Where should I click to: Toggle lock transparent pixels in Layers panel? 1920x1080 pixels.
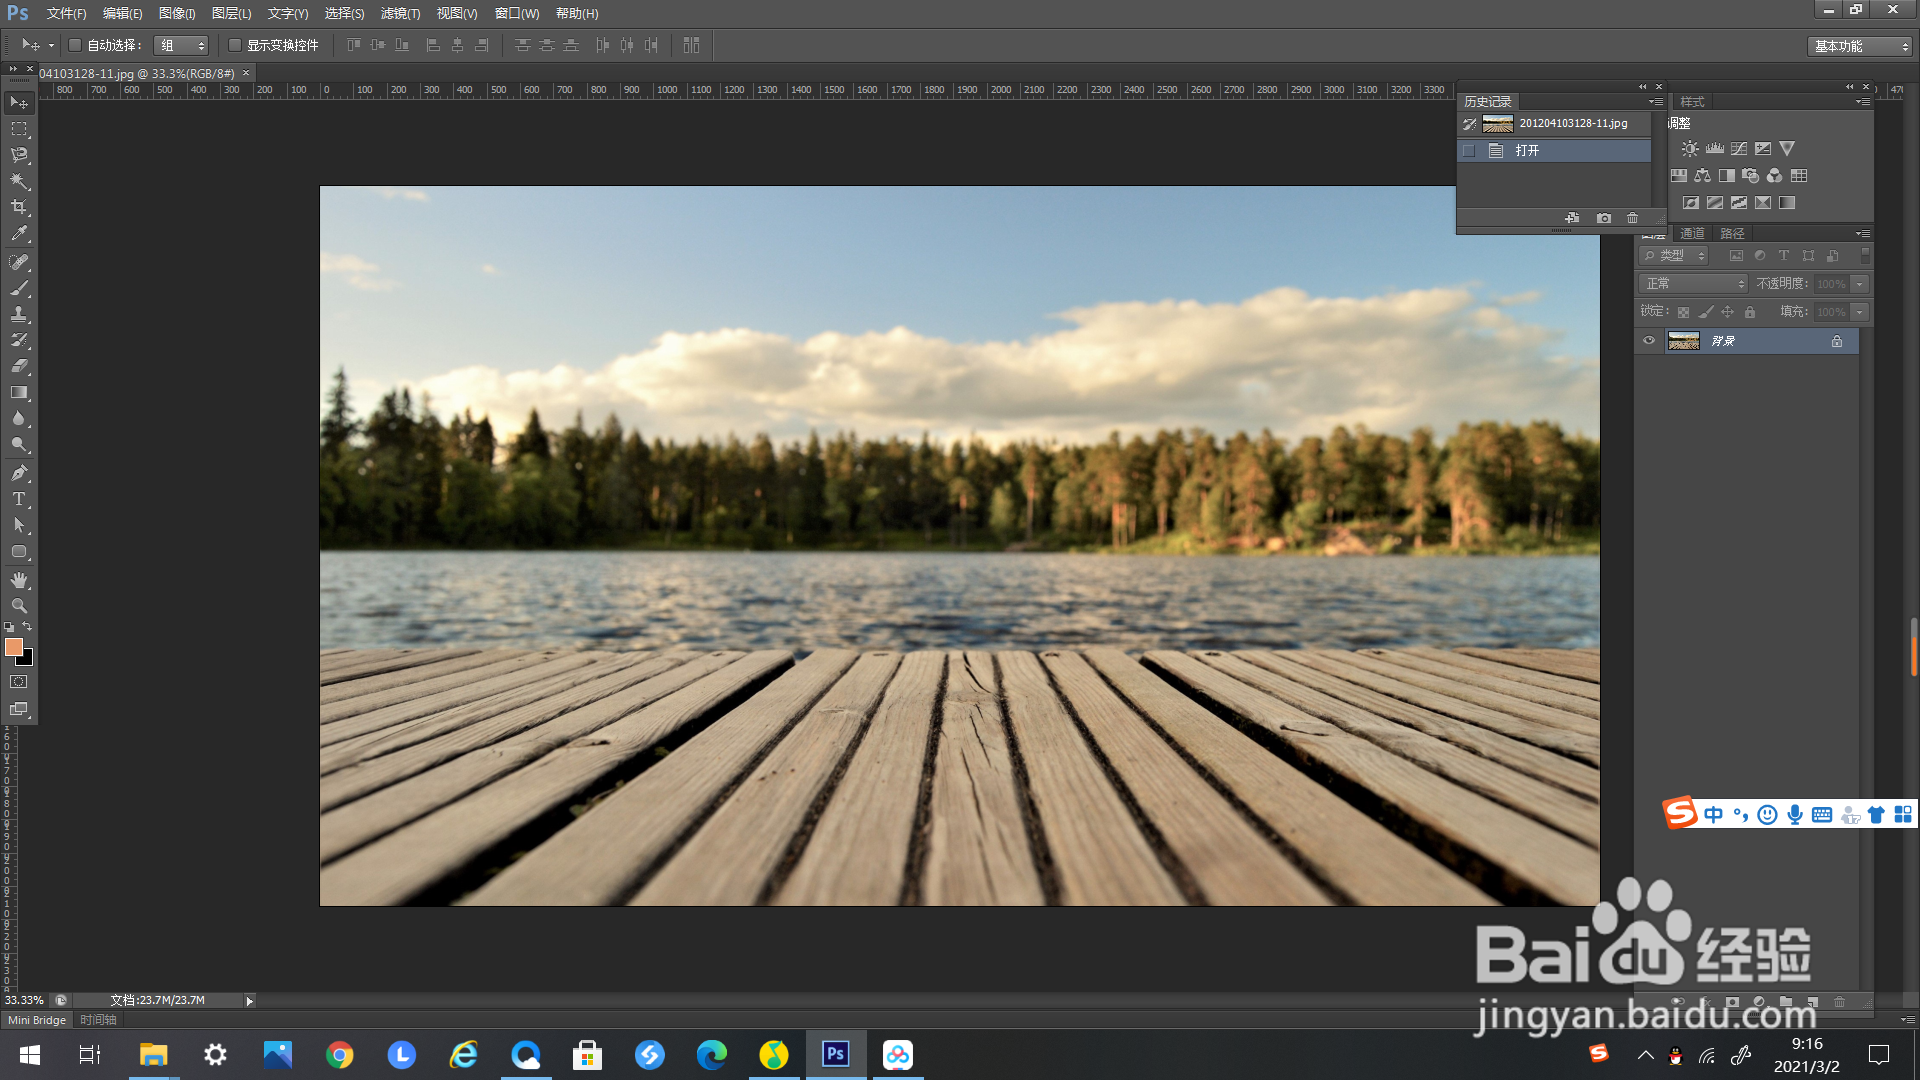[x=1683, y=312]
